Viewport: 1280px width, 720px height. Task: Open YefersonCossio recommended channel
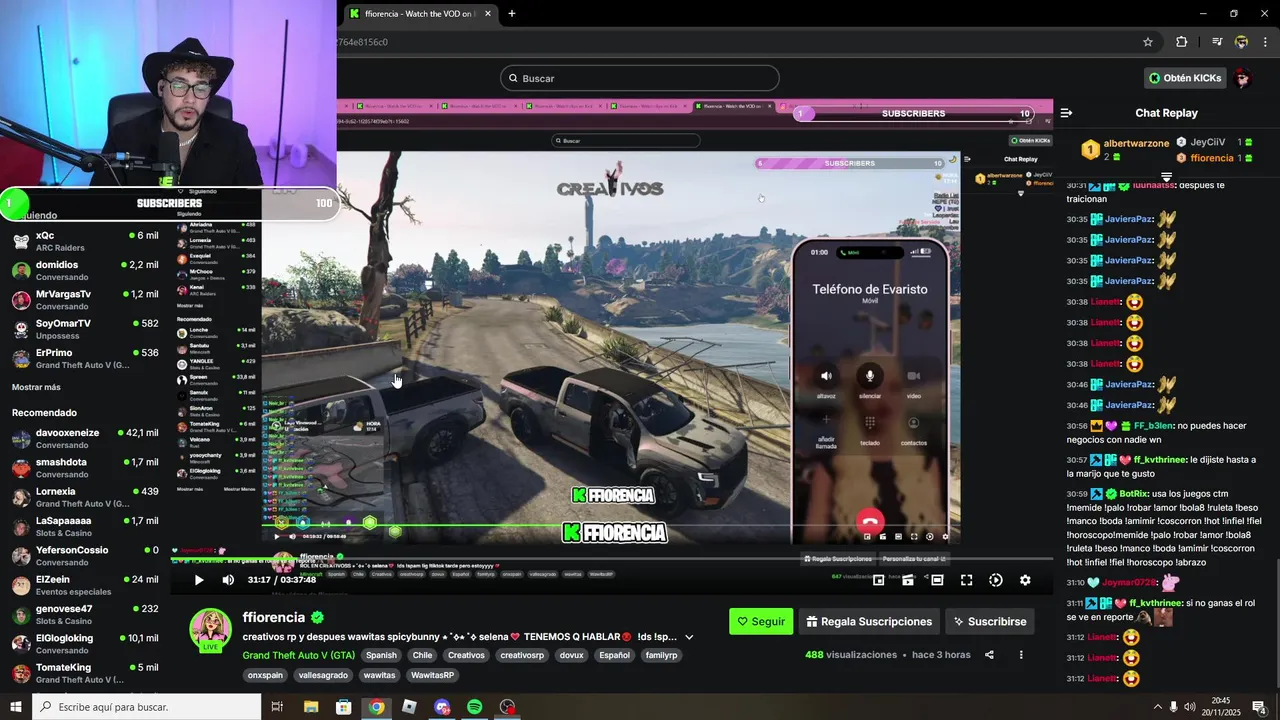point(85,556)
